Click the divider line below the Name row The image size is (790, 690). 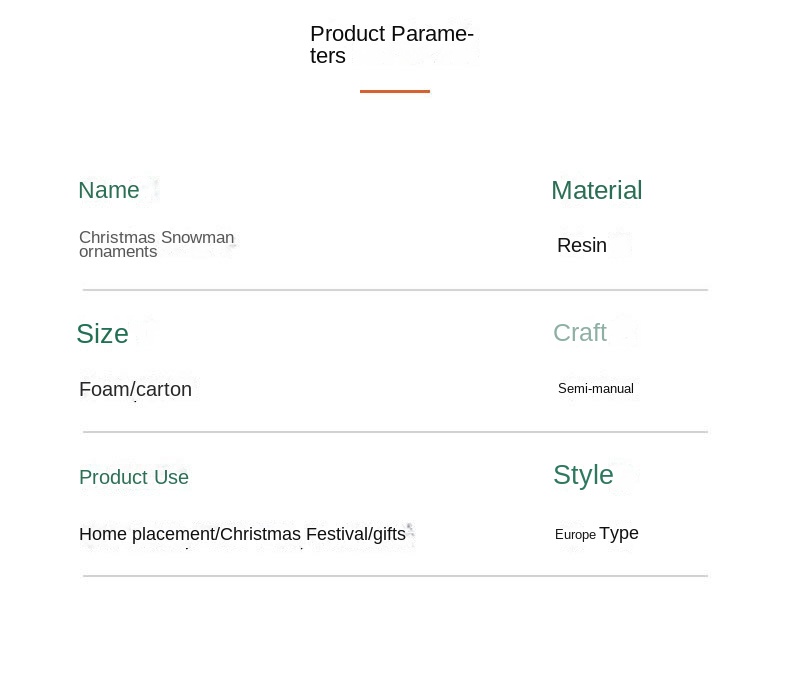pos(395,290)
